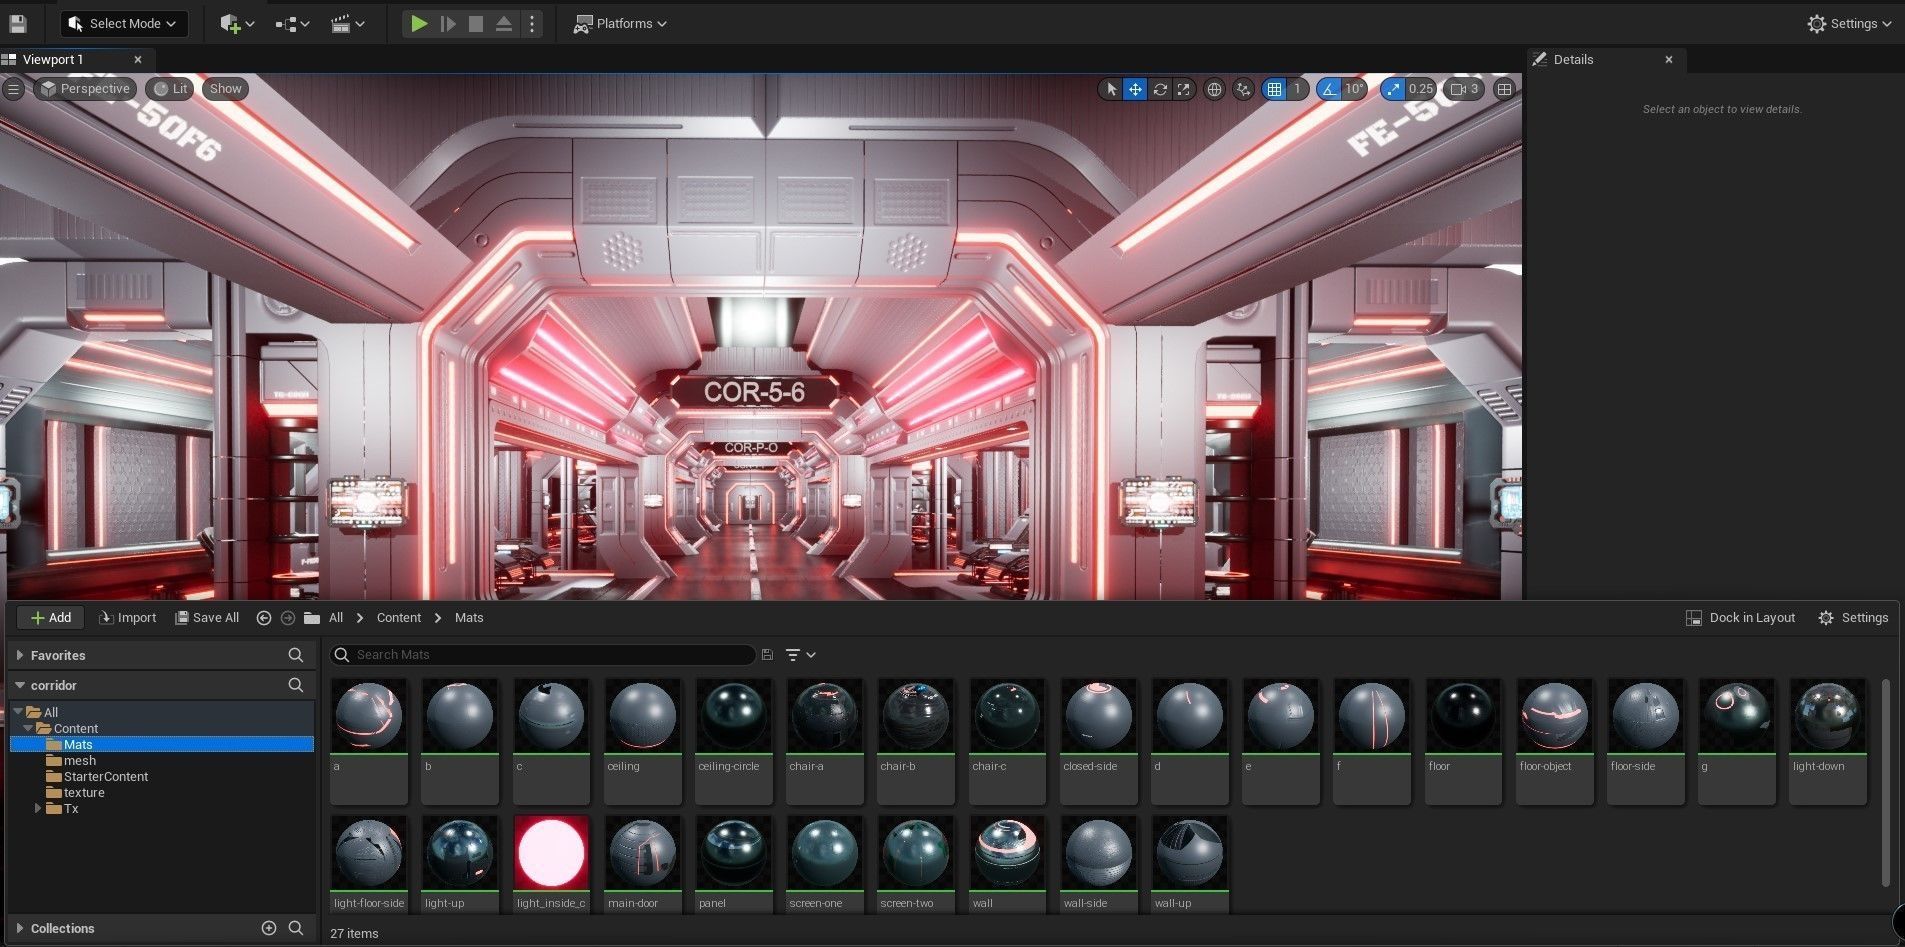The image size is (1905, 947).
Task: Click the Import button
Action: 128,617
